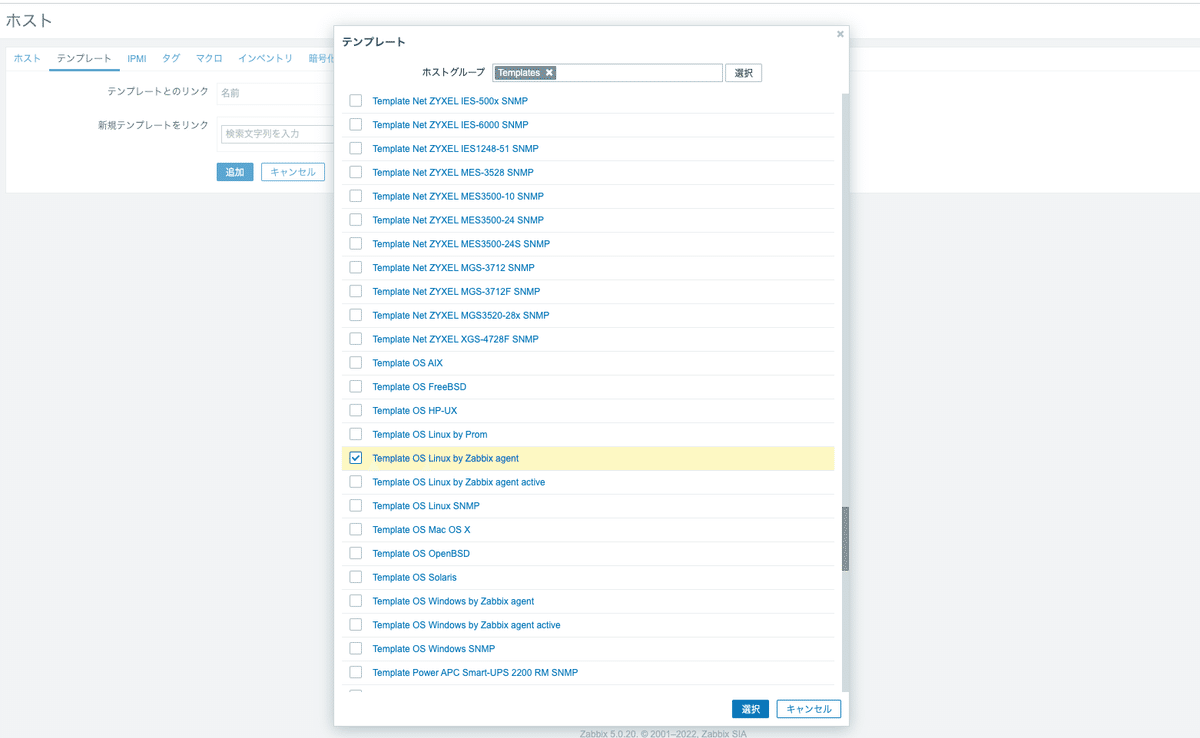
Task: Click Template Power APC Smart-UPS 2200 RM SNMP link
Action: [475, 673]
